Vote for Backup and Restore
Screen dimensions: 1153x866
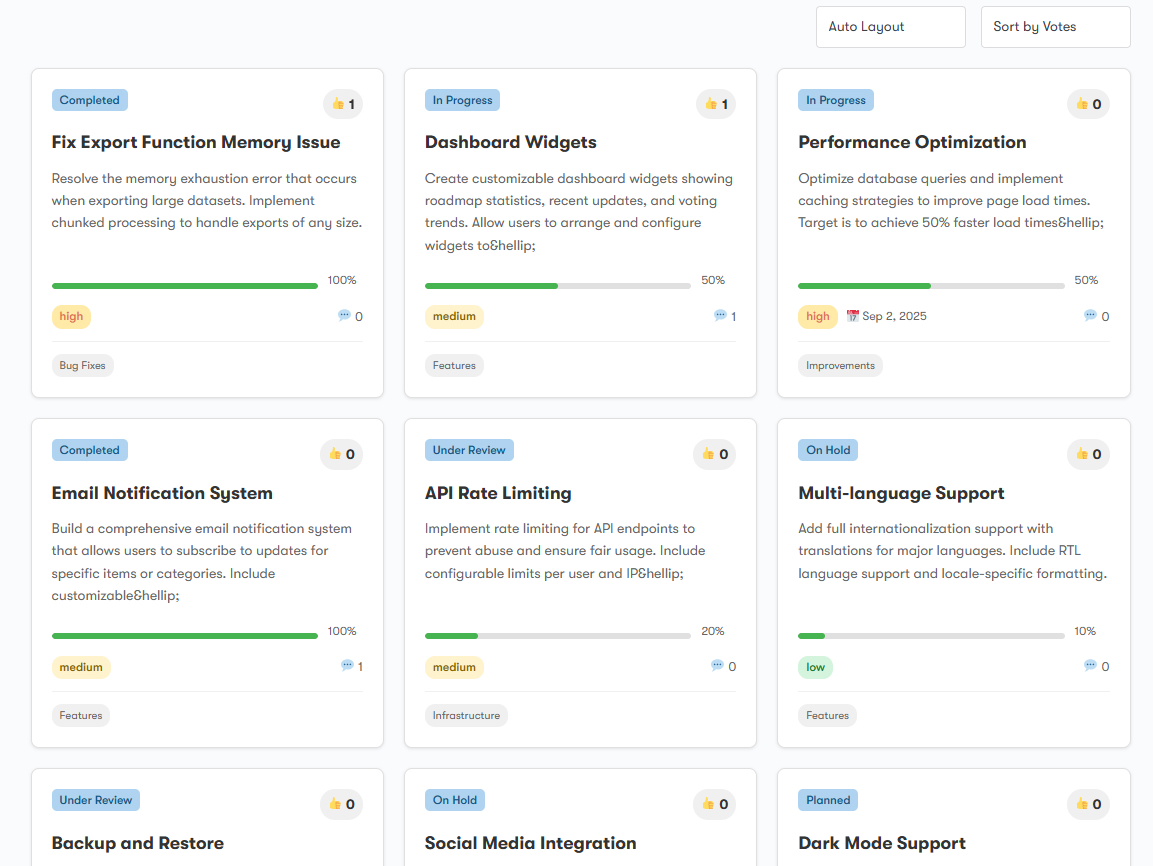(x=342, y=804)
